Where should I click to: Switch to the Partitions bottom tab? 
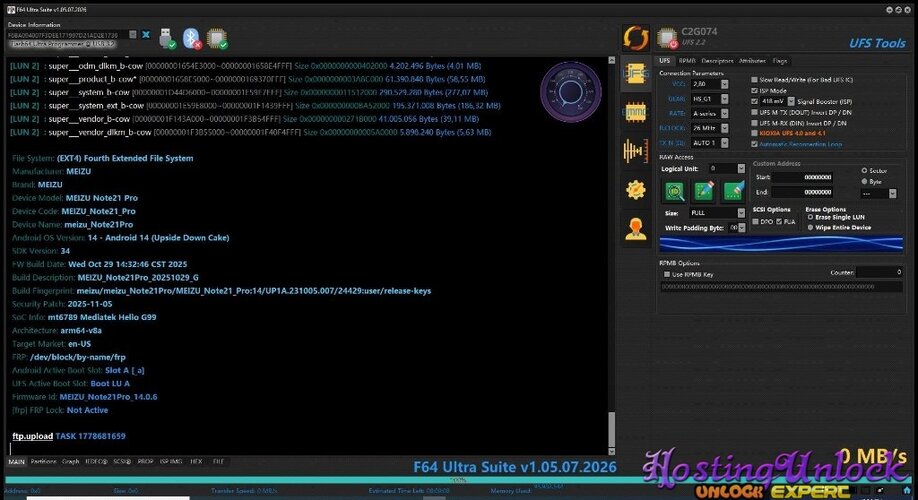[x=43, y=462]
